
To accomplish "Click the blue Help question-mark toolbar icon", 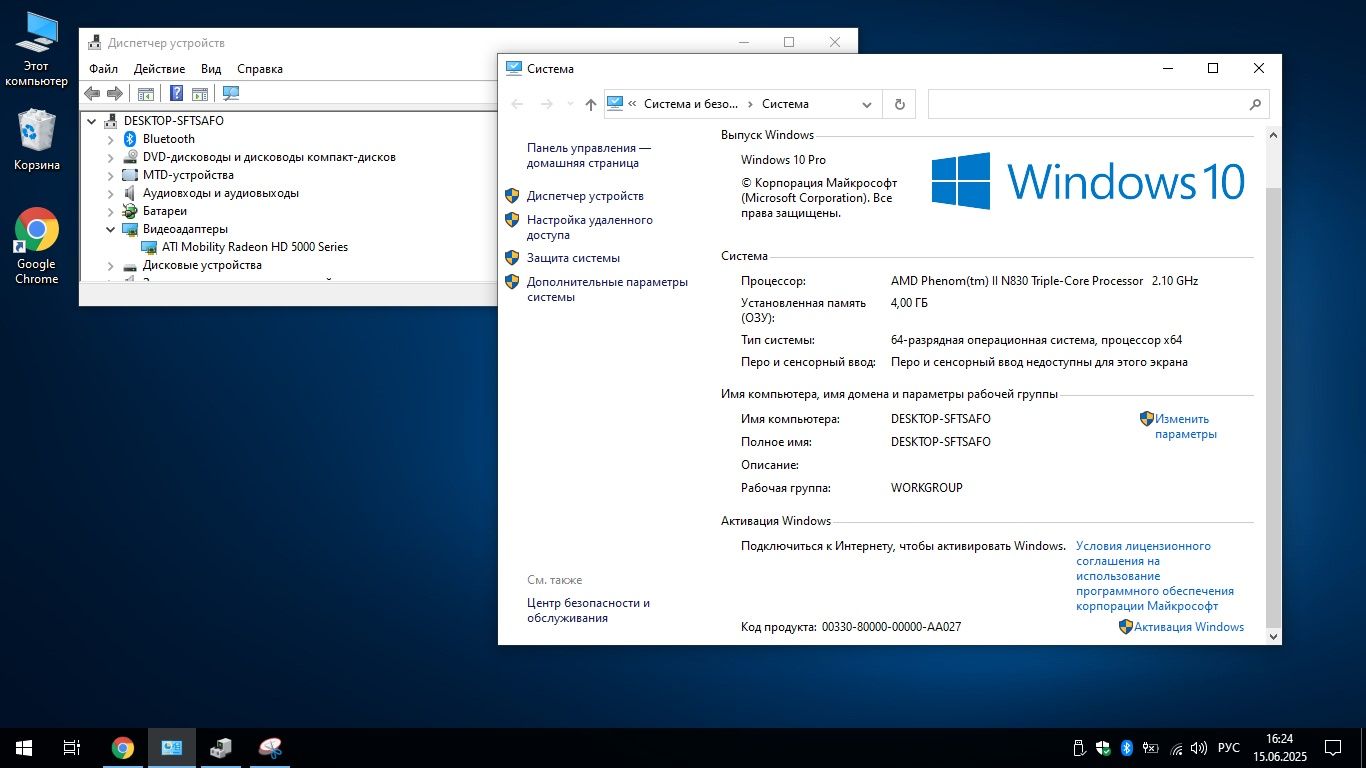I will click(176, 93).
